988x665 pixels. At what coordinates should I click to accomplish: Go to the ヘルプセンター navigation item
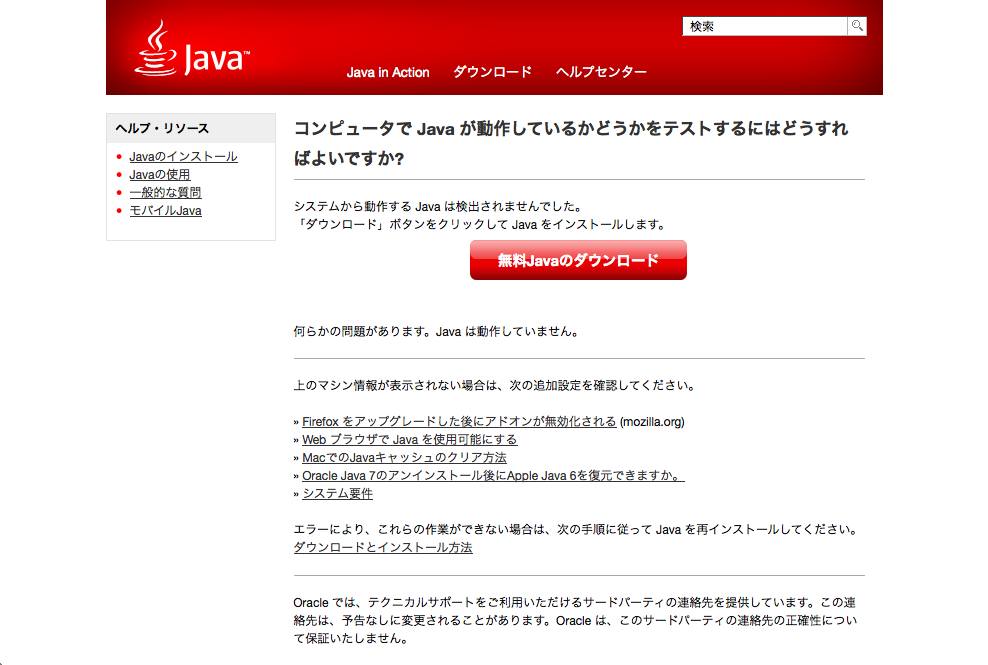[601, 72]
